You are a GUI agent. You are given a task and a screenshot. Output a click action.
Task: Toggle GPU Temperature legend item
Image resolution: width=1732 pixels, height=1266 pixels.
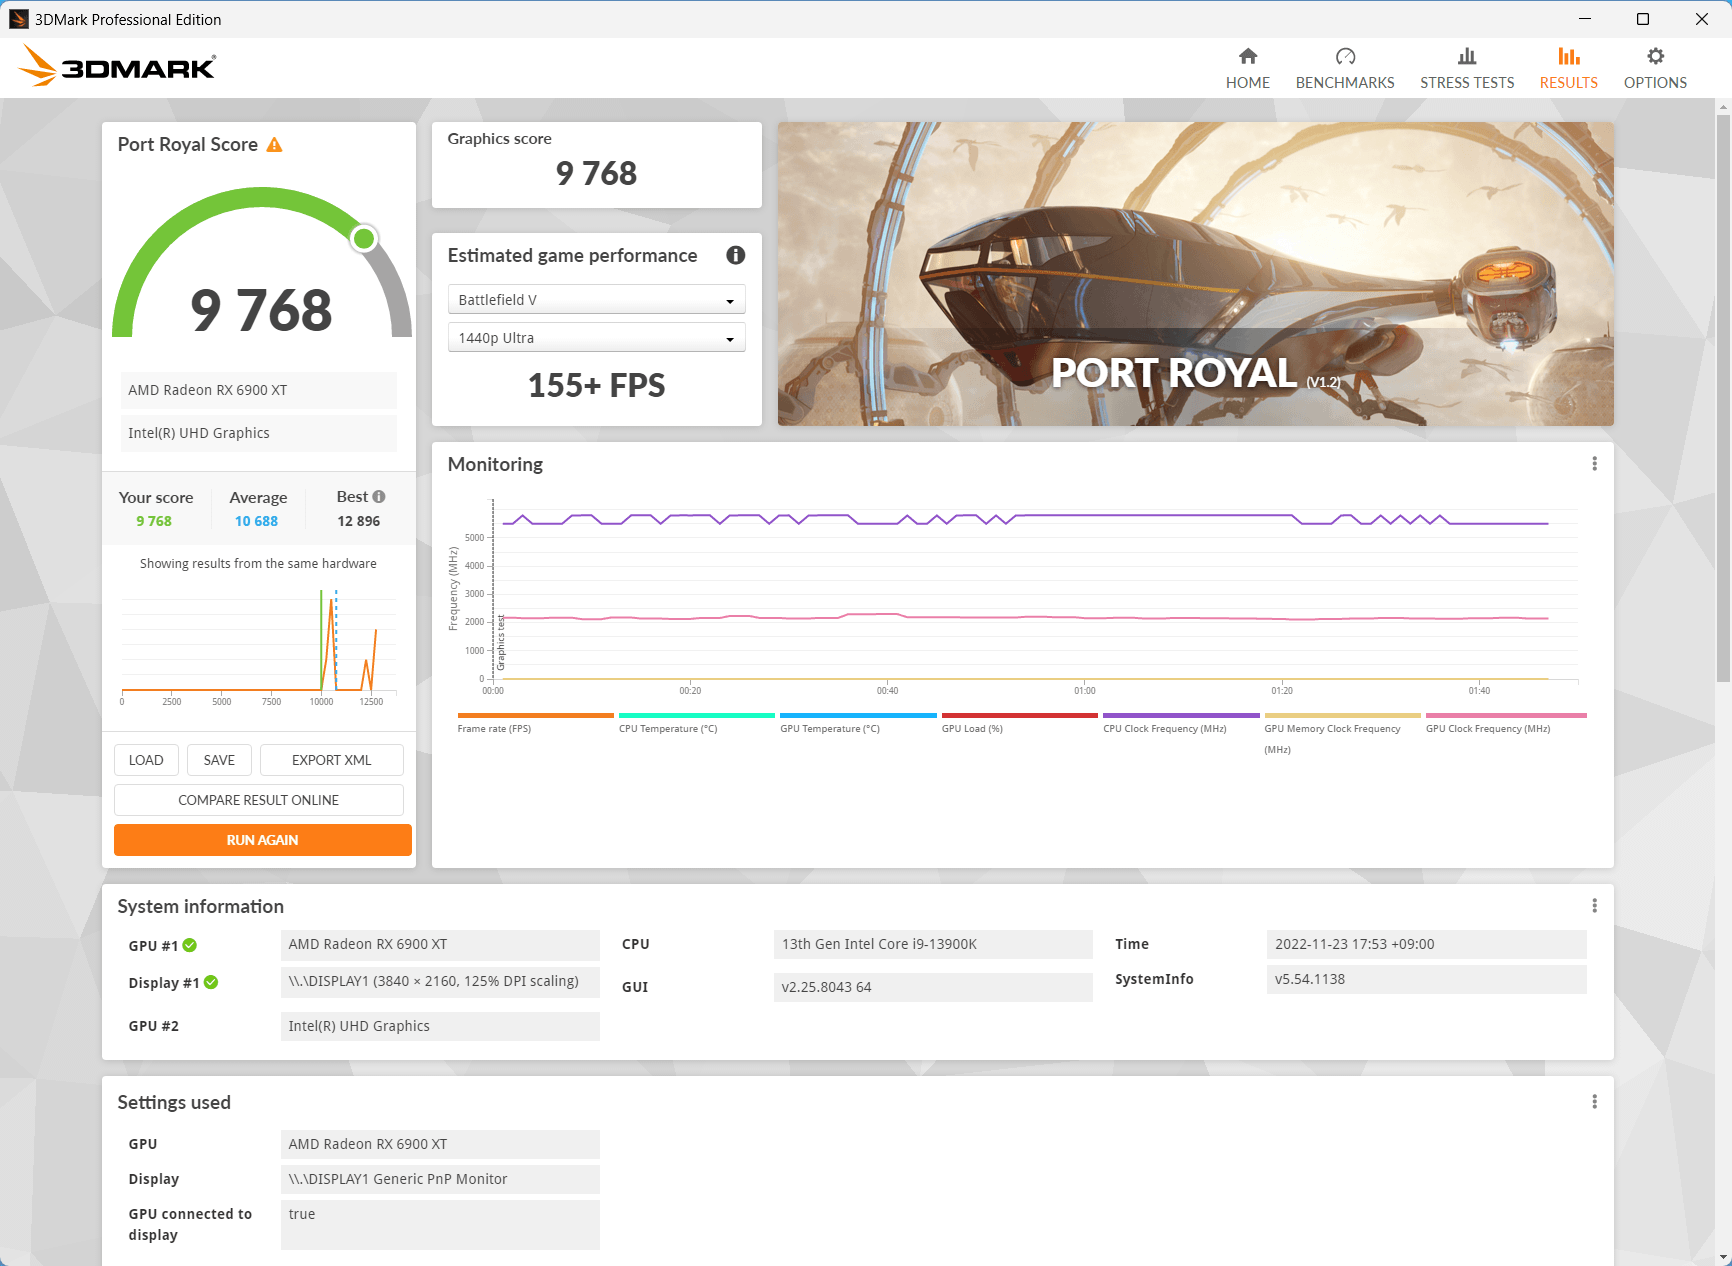[x=858, y=724]
